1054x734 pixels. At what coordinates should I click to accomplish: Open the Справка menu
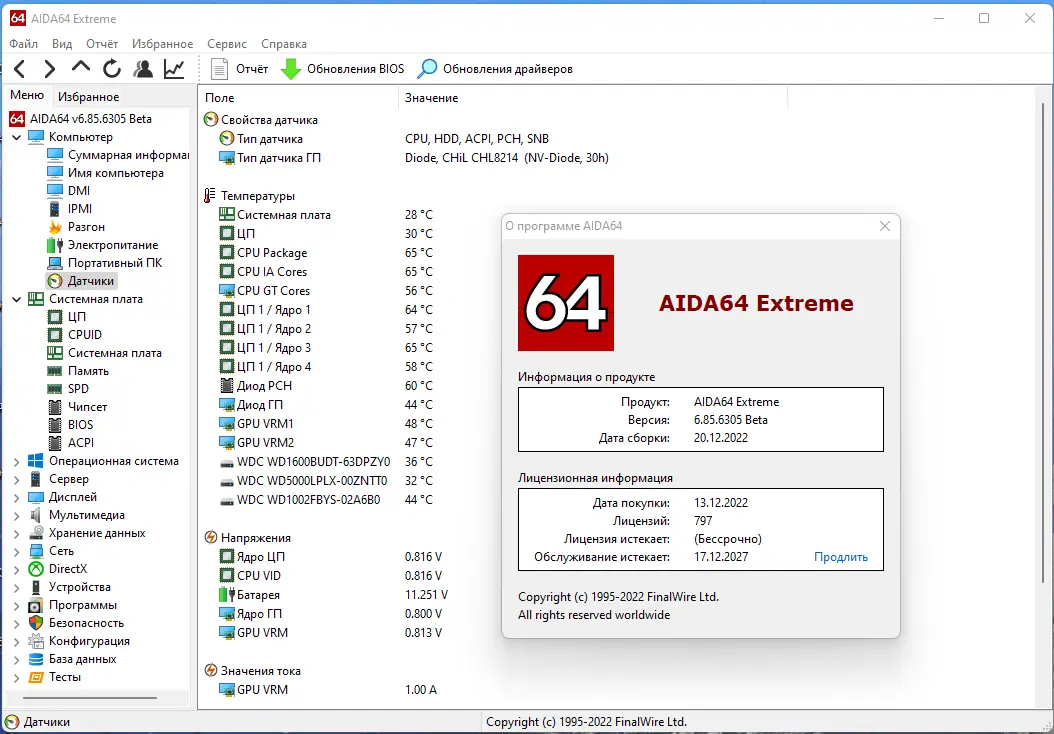tap(284, 44)
